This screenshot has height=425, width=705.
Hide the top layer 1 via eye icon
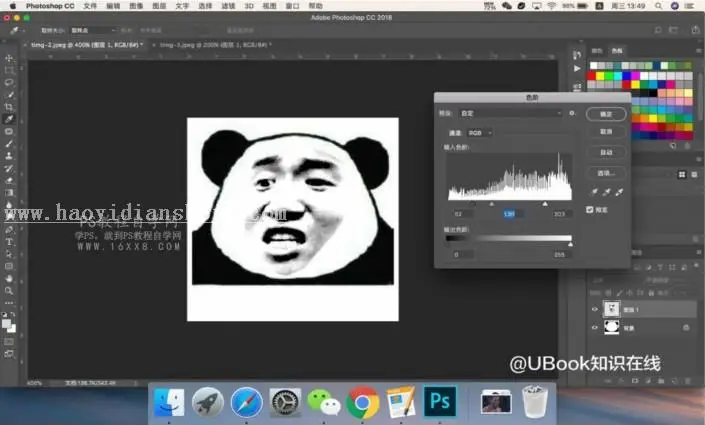coord(594,309)
